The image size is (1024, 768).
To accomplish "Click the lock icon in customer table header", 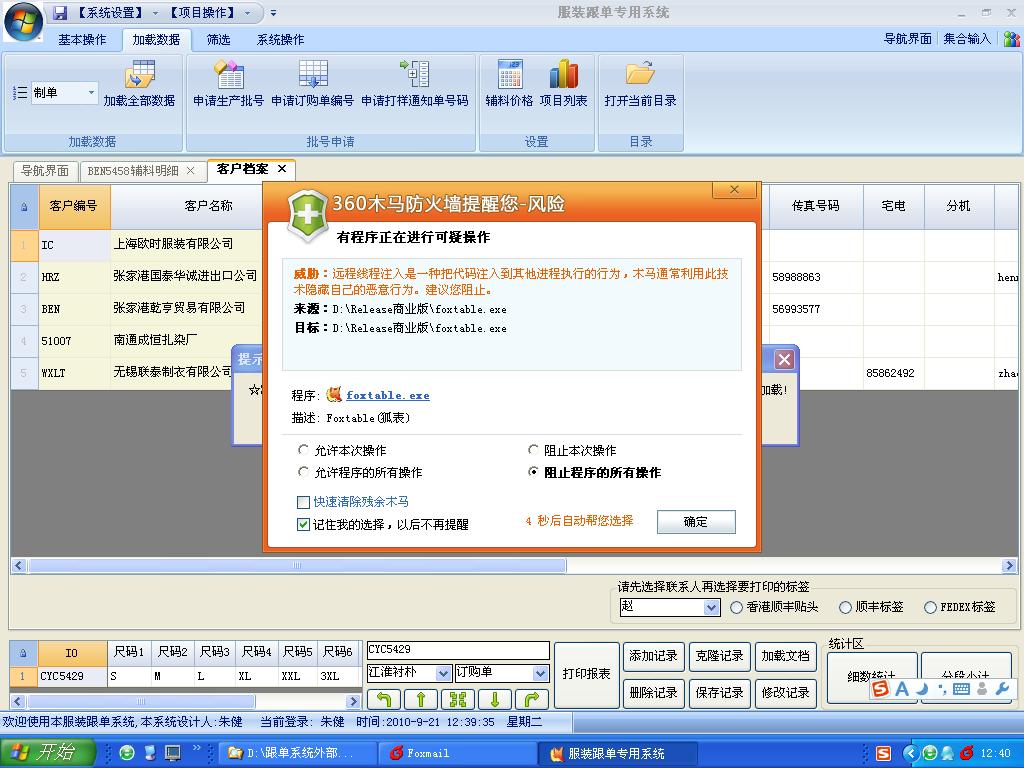I will (x=24, y=207).
